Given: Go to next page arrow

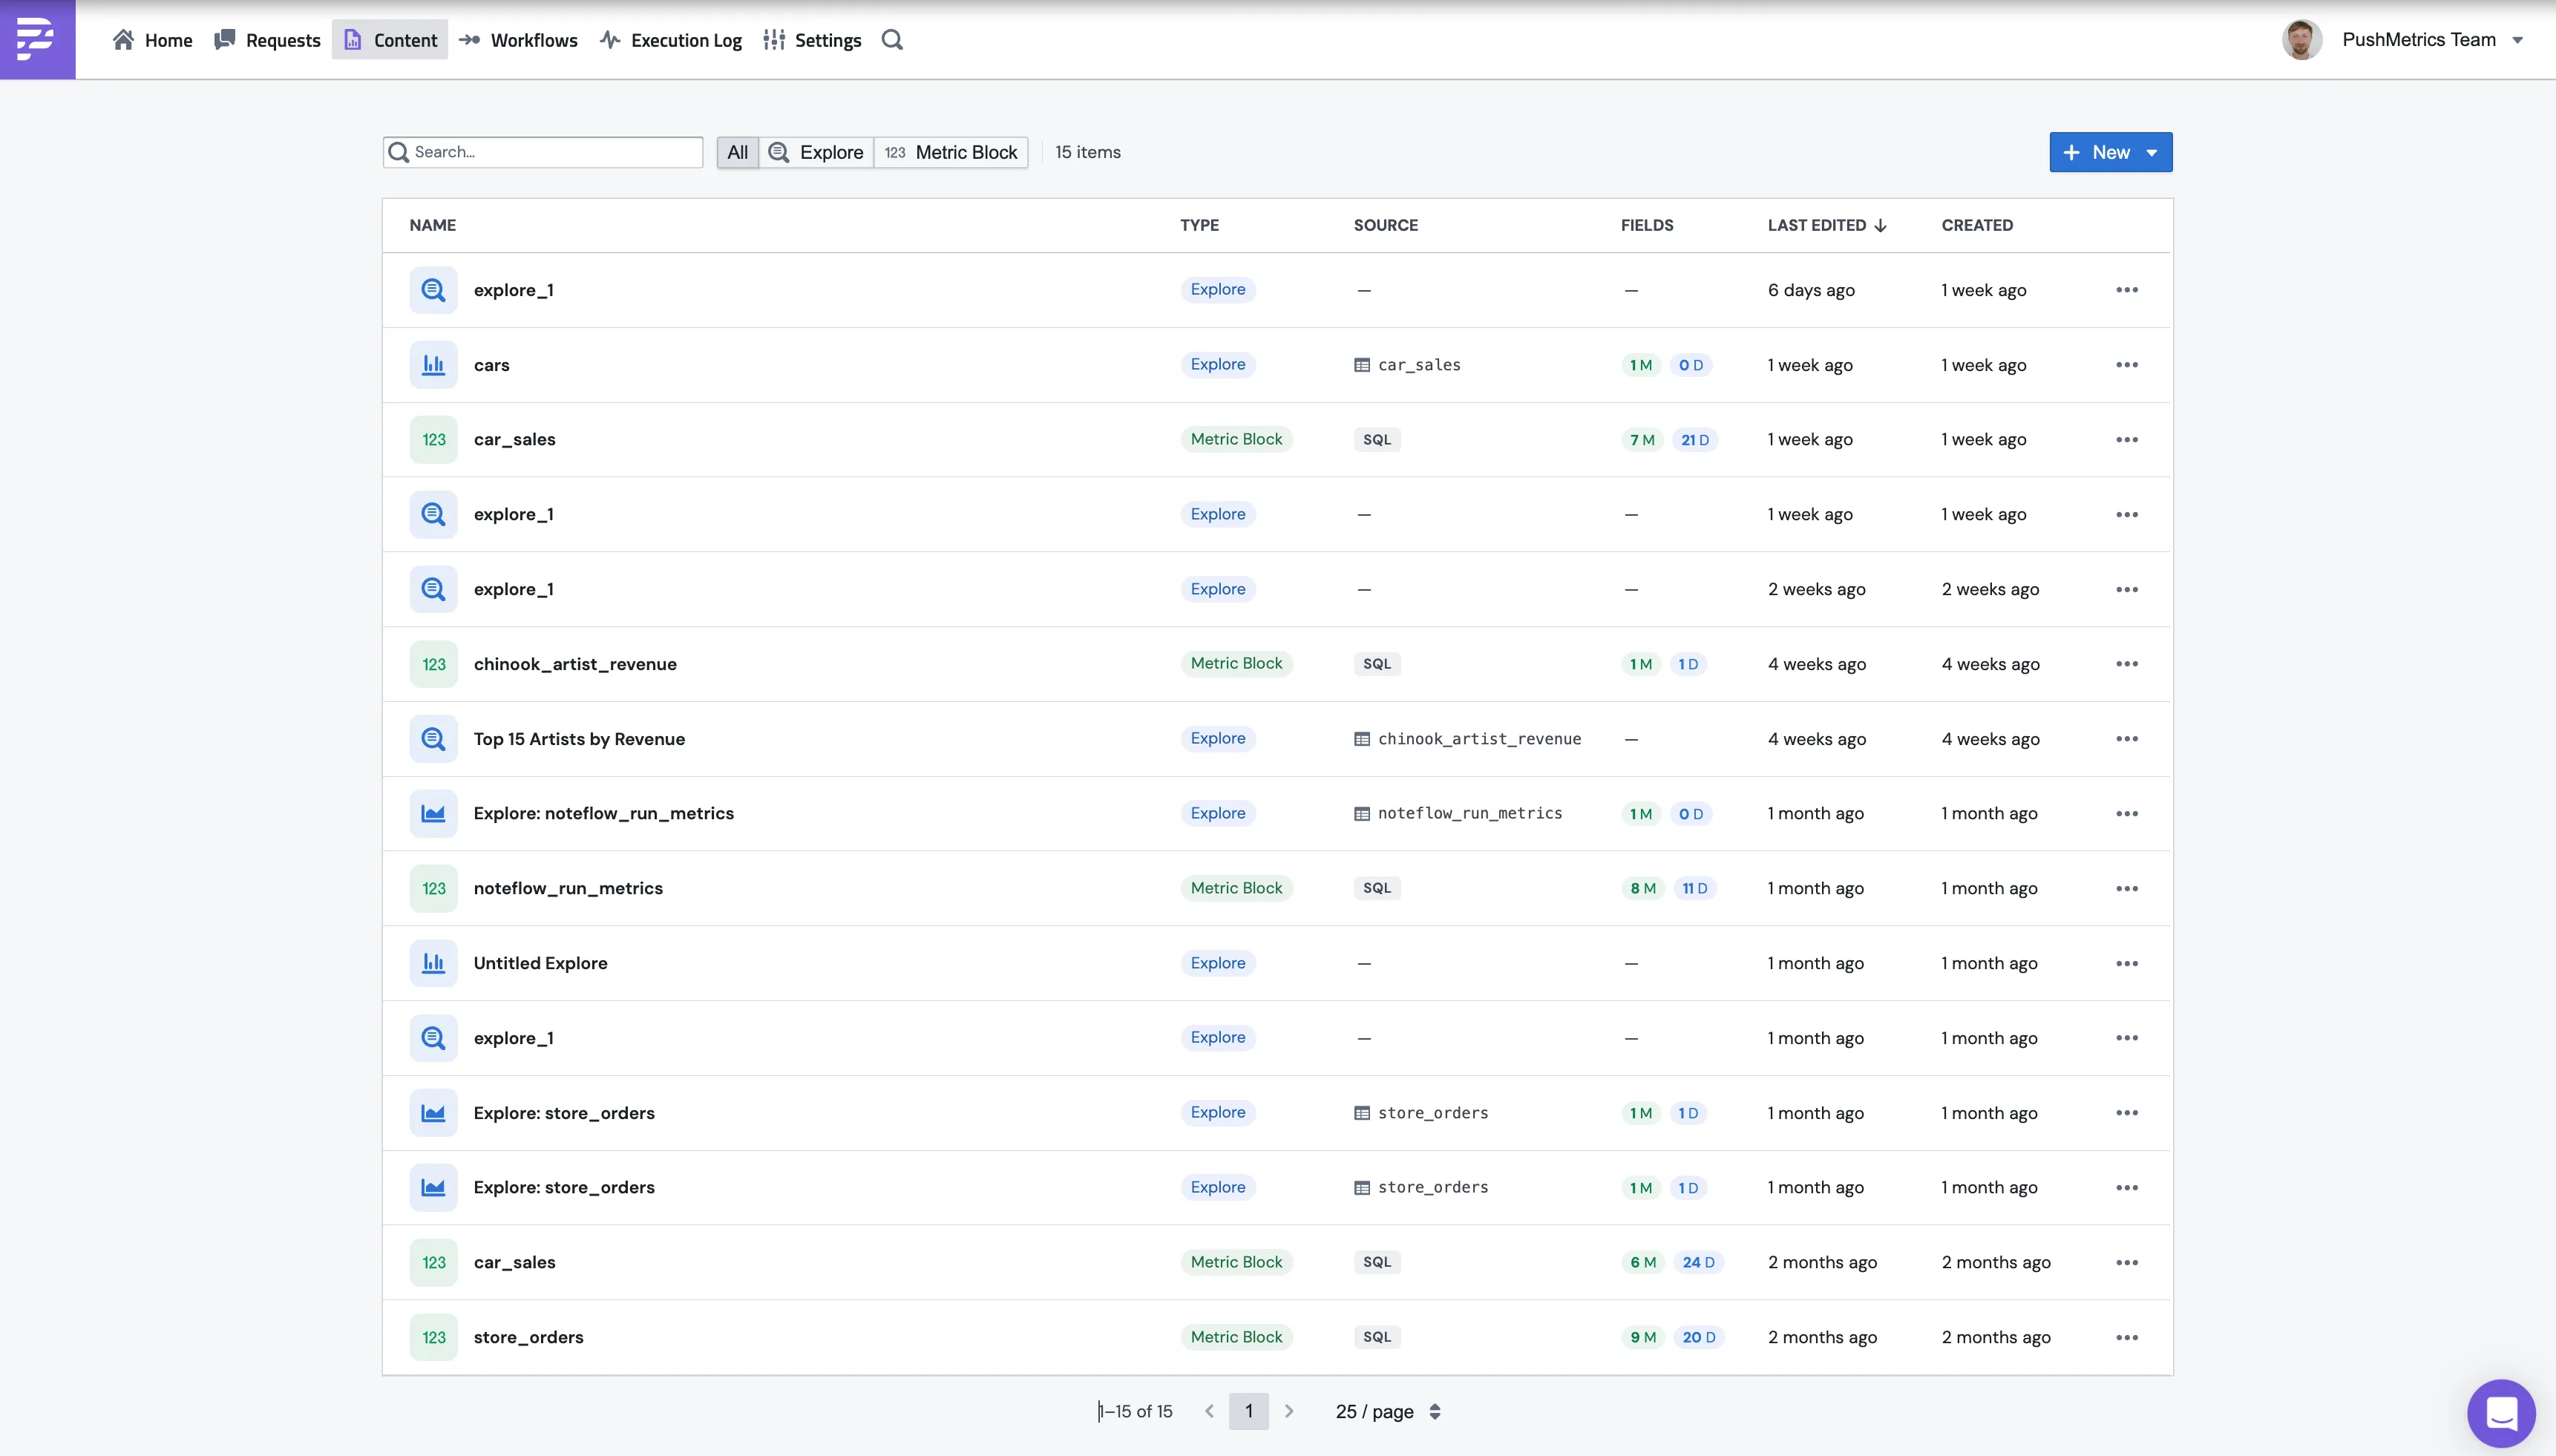Looking at the screenshot, I should click(x=1289, y=1411).
